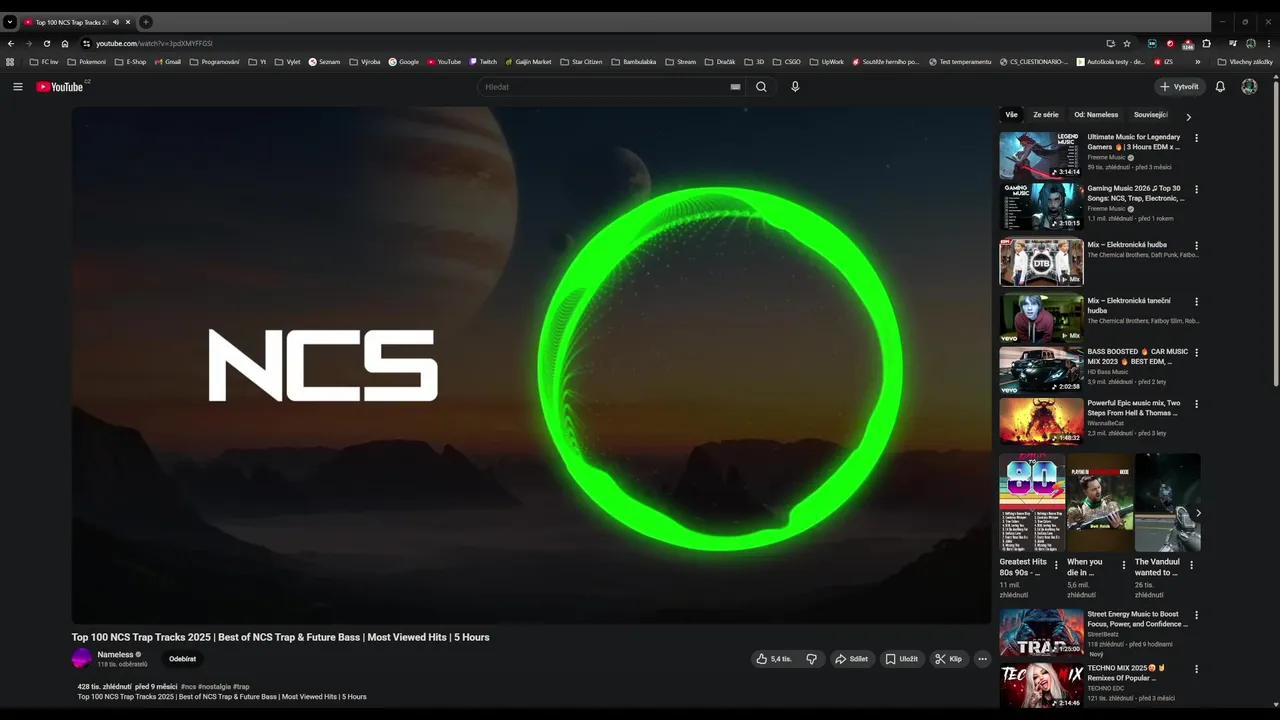Show the next Shorts with the arrow
The width and height of the screenshot is (1280, 720).
click(x=1198, y=513)
